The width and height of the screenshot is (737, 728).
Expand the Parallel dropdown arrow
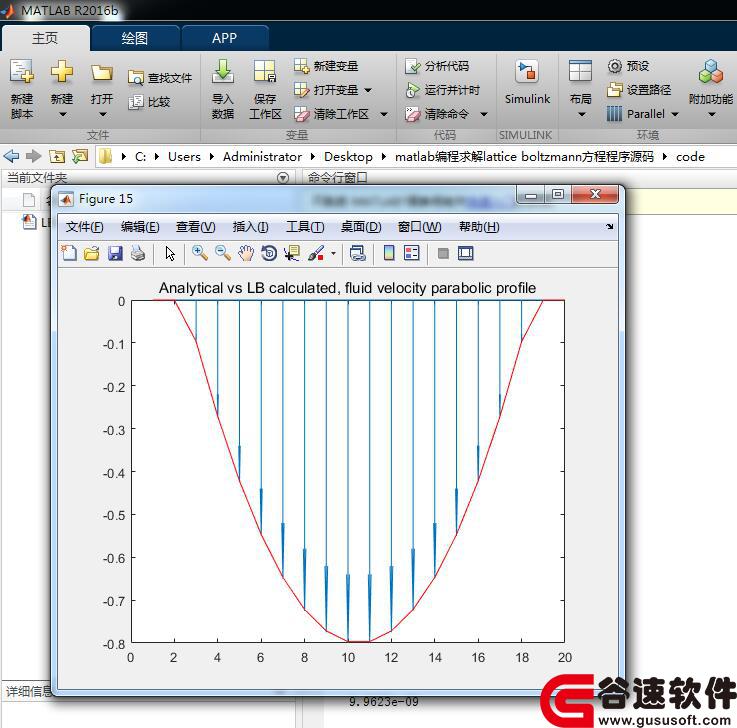pyautogui.click(x=675, y=114)
